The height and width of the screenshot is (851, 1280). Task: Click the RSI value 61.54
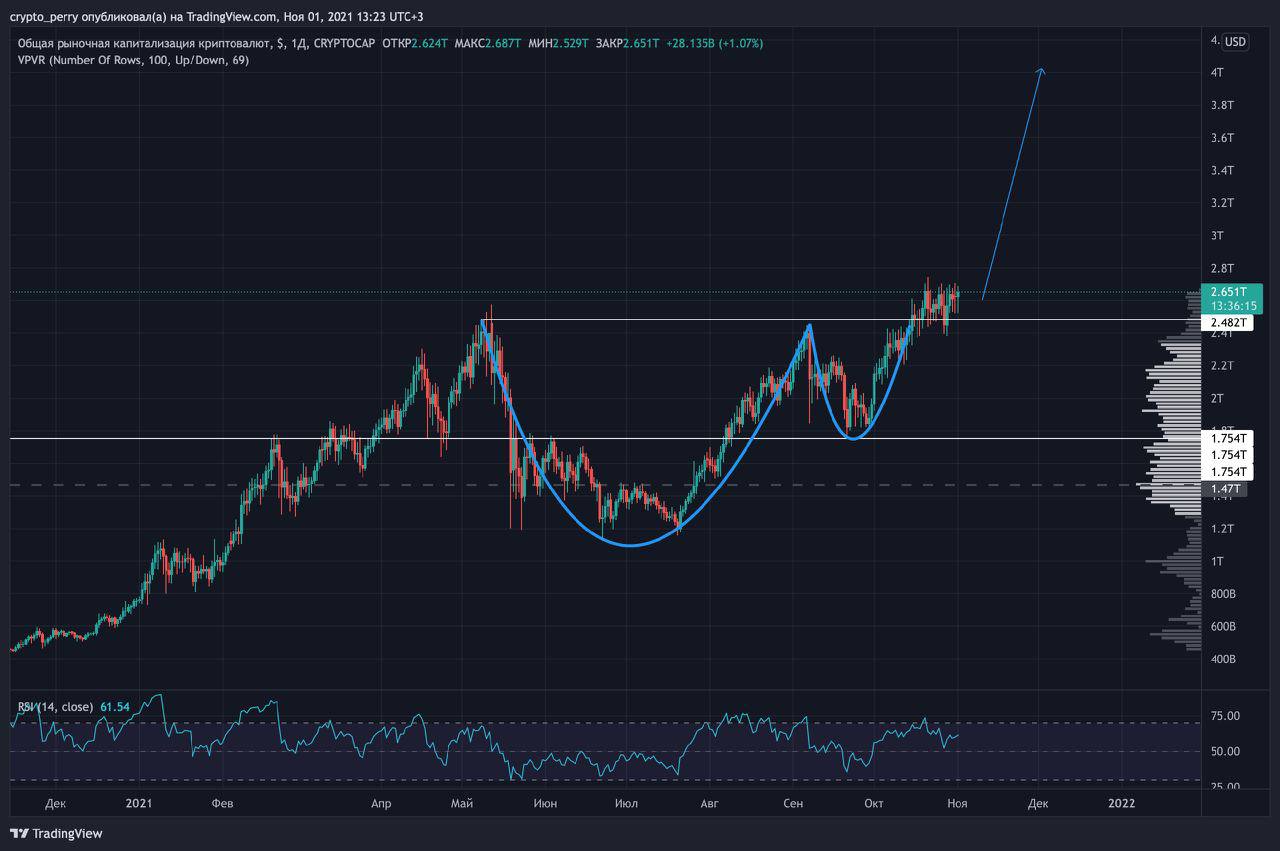click(116, 707)
